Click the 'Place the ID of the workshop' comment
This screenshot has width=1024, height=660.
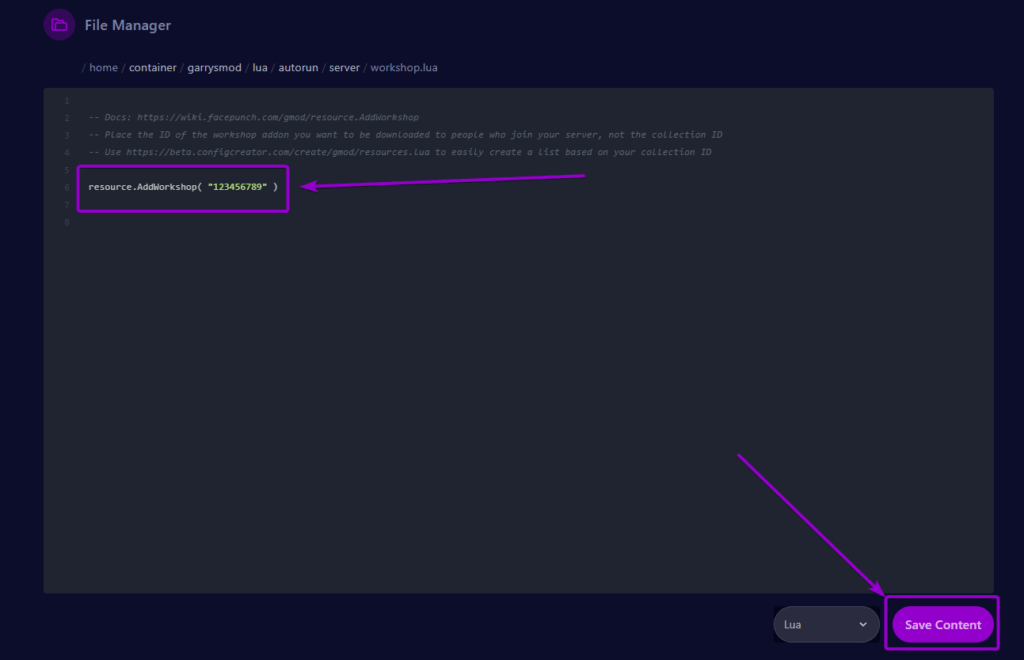point(405,134)
